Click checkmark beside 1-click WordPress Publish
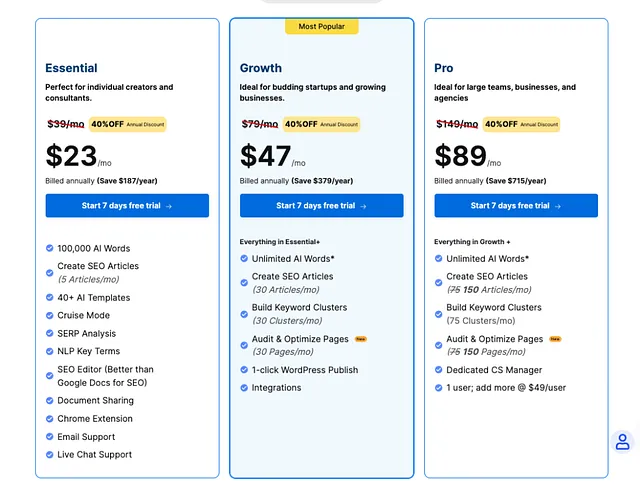 click(244, 370)
